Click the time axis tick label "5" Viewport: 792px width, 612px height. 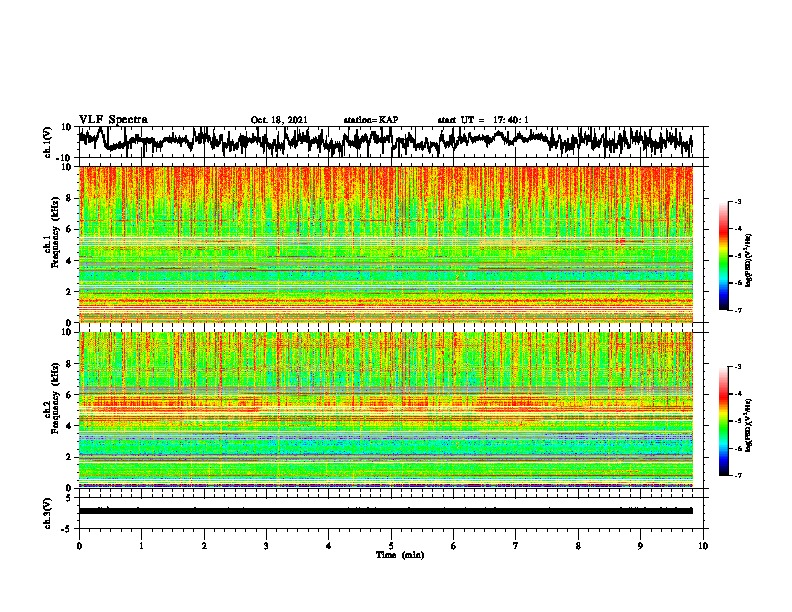pyautogui.click(x=391, y=546)
